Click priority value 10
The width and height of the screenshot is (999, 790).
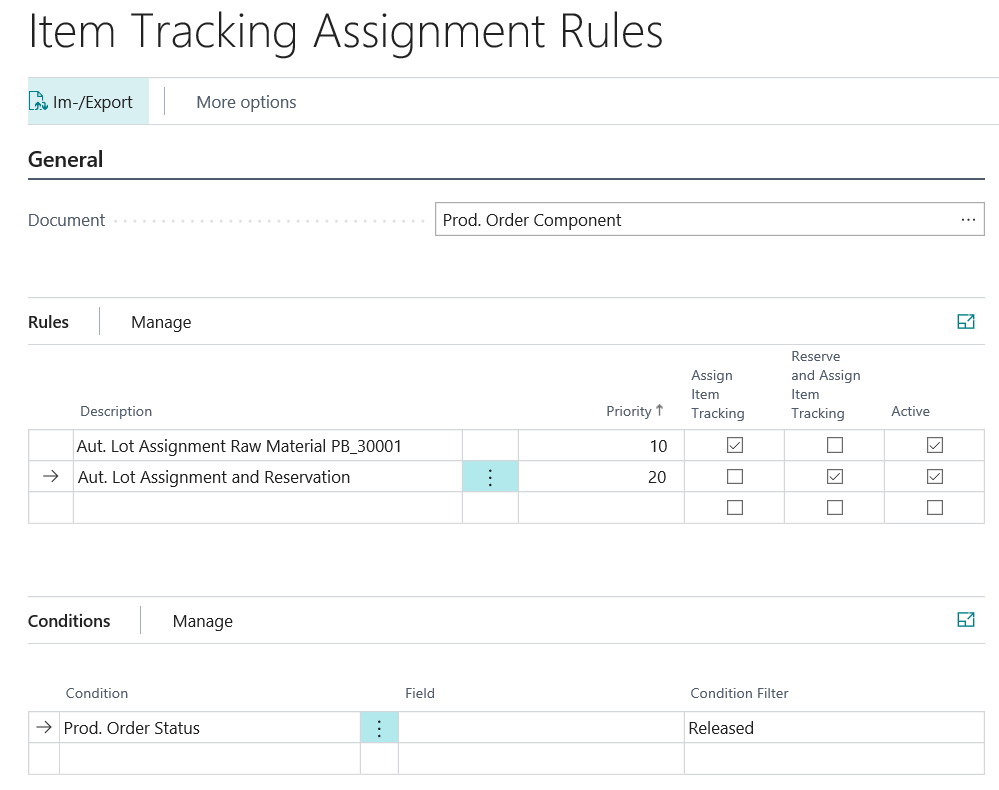(x=601, y=446)
